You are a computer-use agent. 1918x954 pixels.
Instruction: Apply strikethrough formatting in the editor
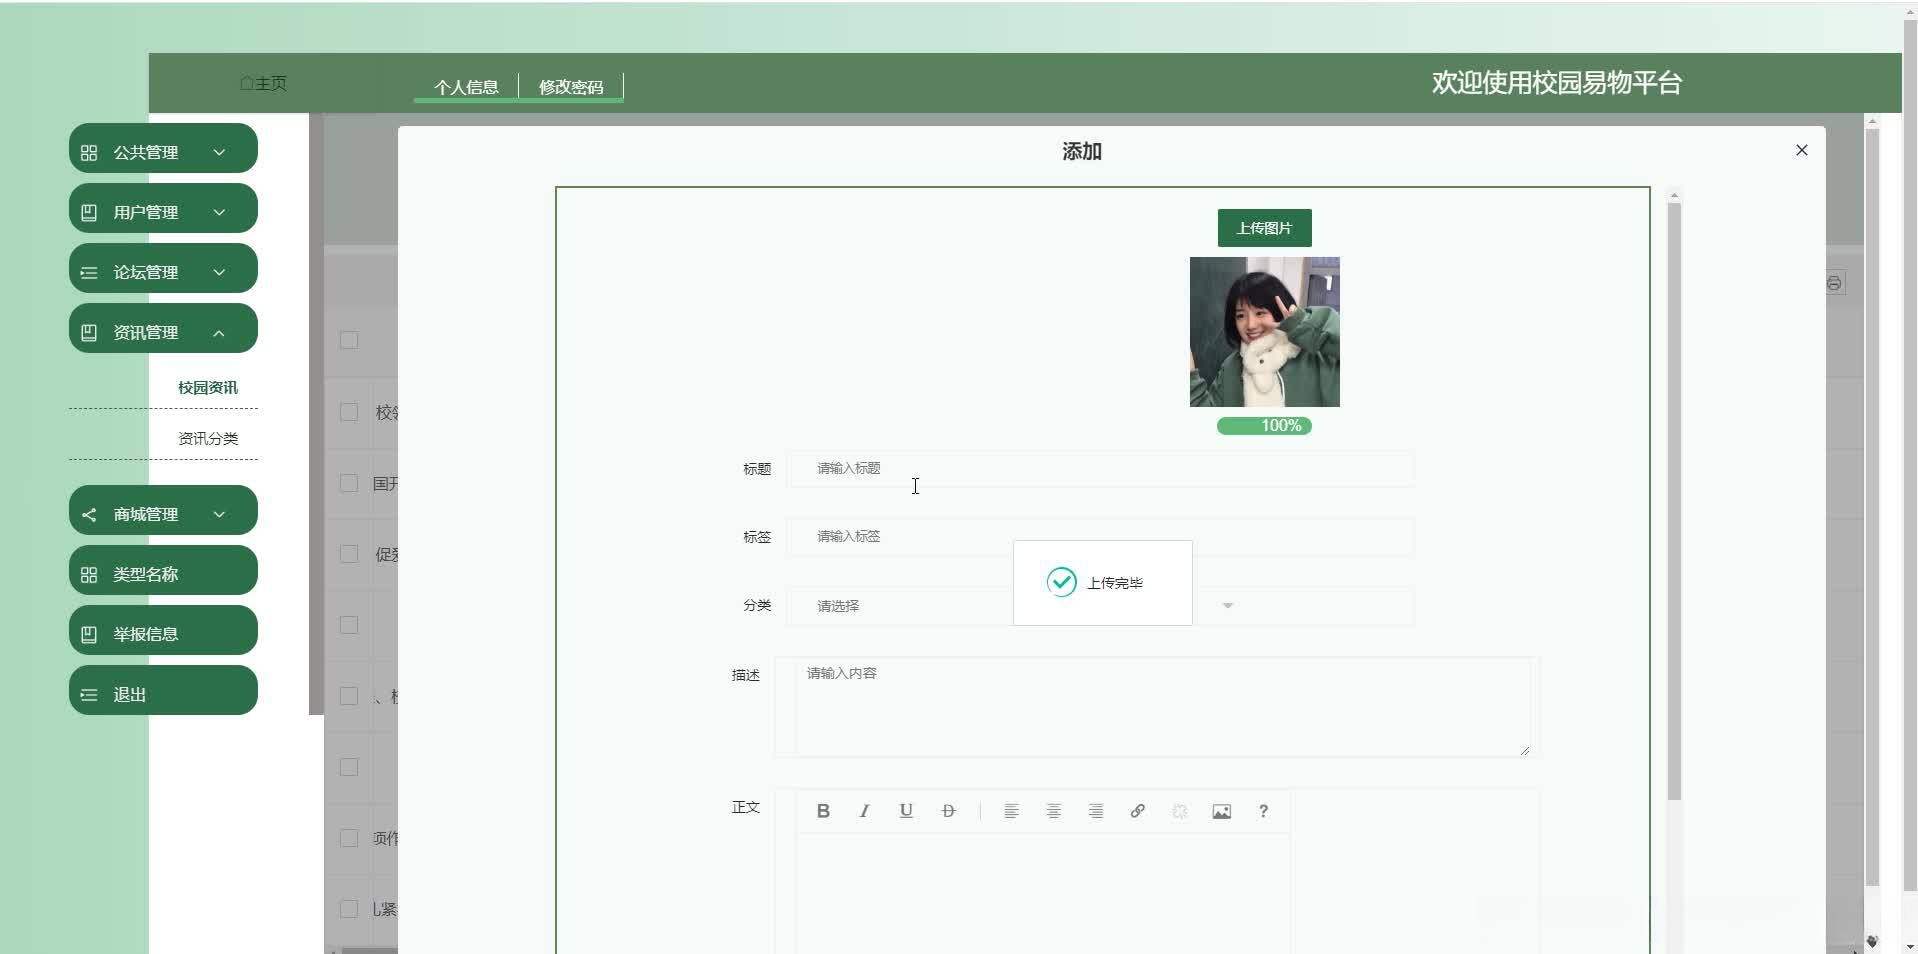tap(947, 811)
